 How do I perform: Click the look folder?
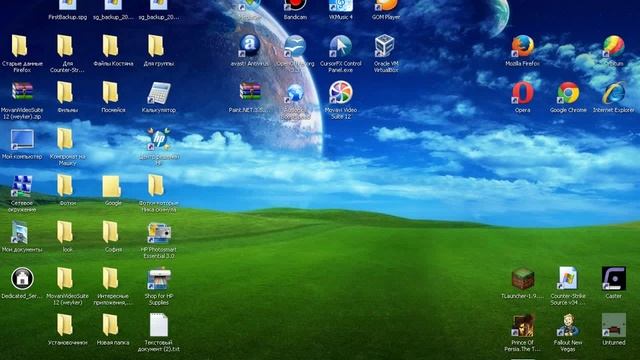tap(65, 232)
